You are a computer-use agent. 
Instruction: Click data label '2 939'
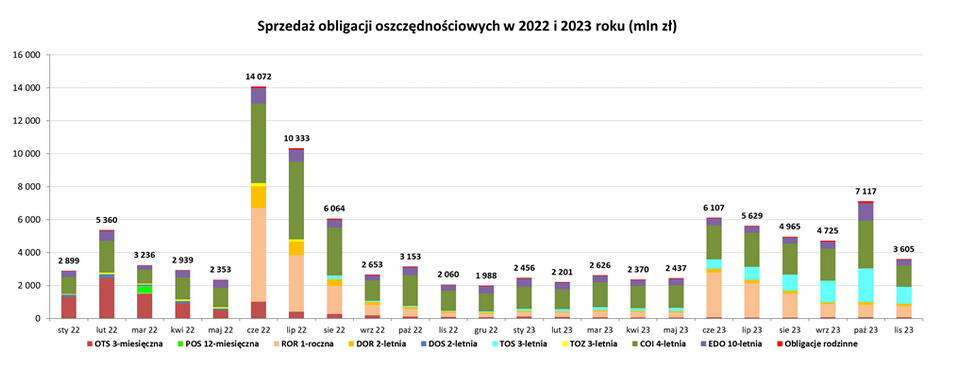point(182,260)
